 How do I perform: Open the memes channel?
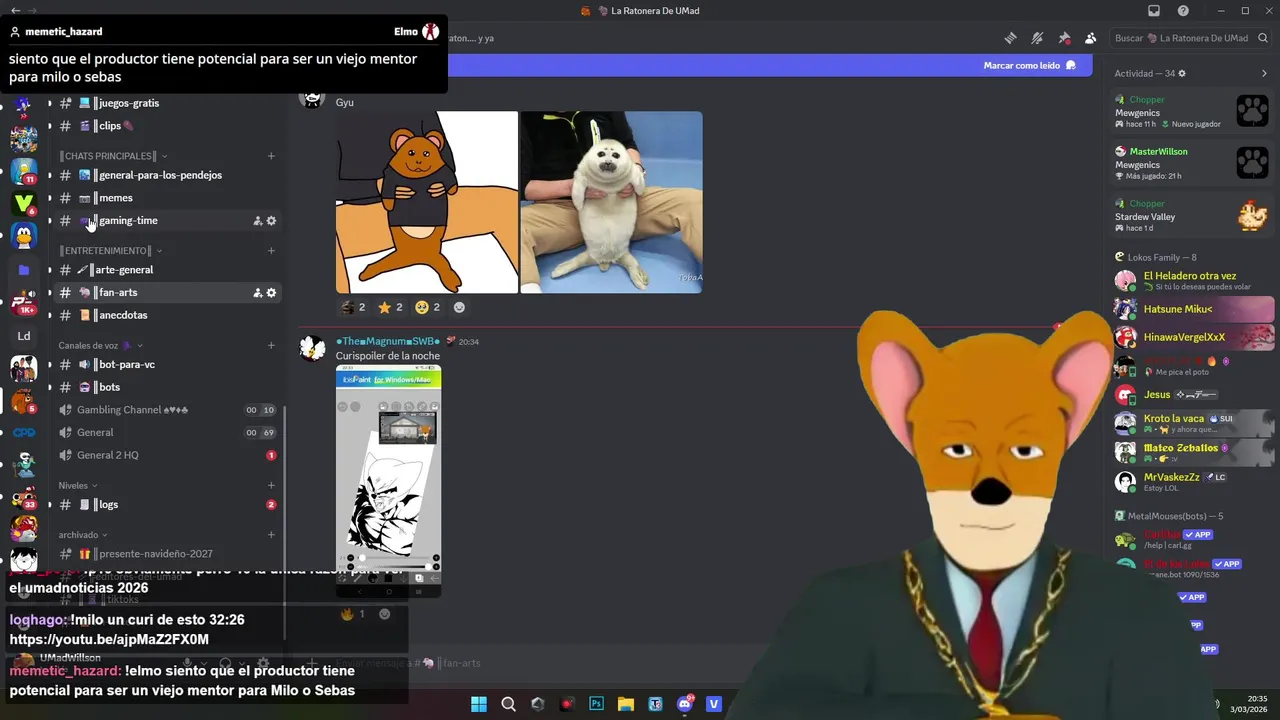[x=168, y=198]
